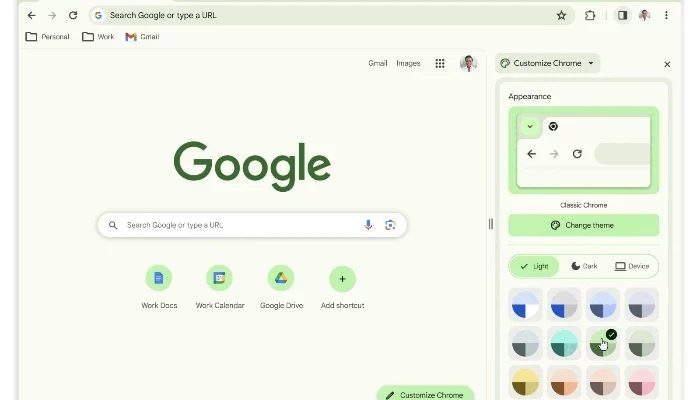This screenshot has height=400, width=700.
Task: Close the Customize Chrome side panel
Action: pos(667,64)
